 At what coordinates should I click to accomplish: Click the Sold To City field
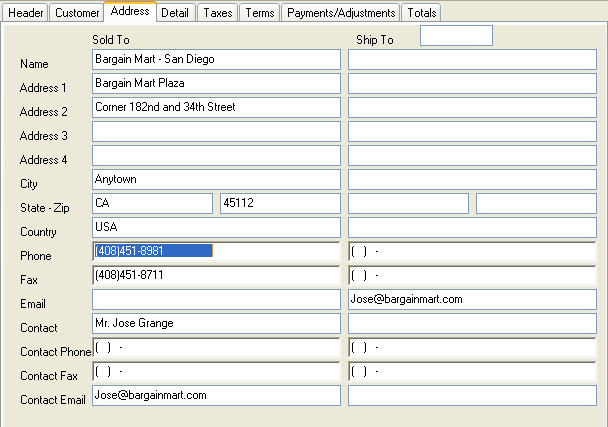(216, 180)
